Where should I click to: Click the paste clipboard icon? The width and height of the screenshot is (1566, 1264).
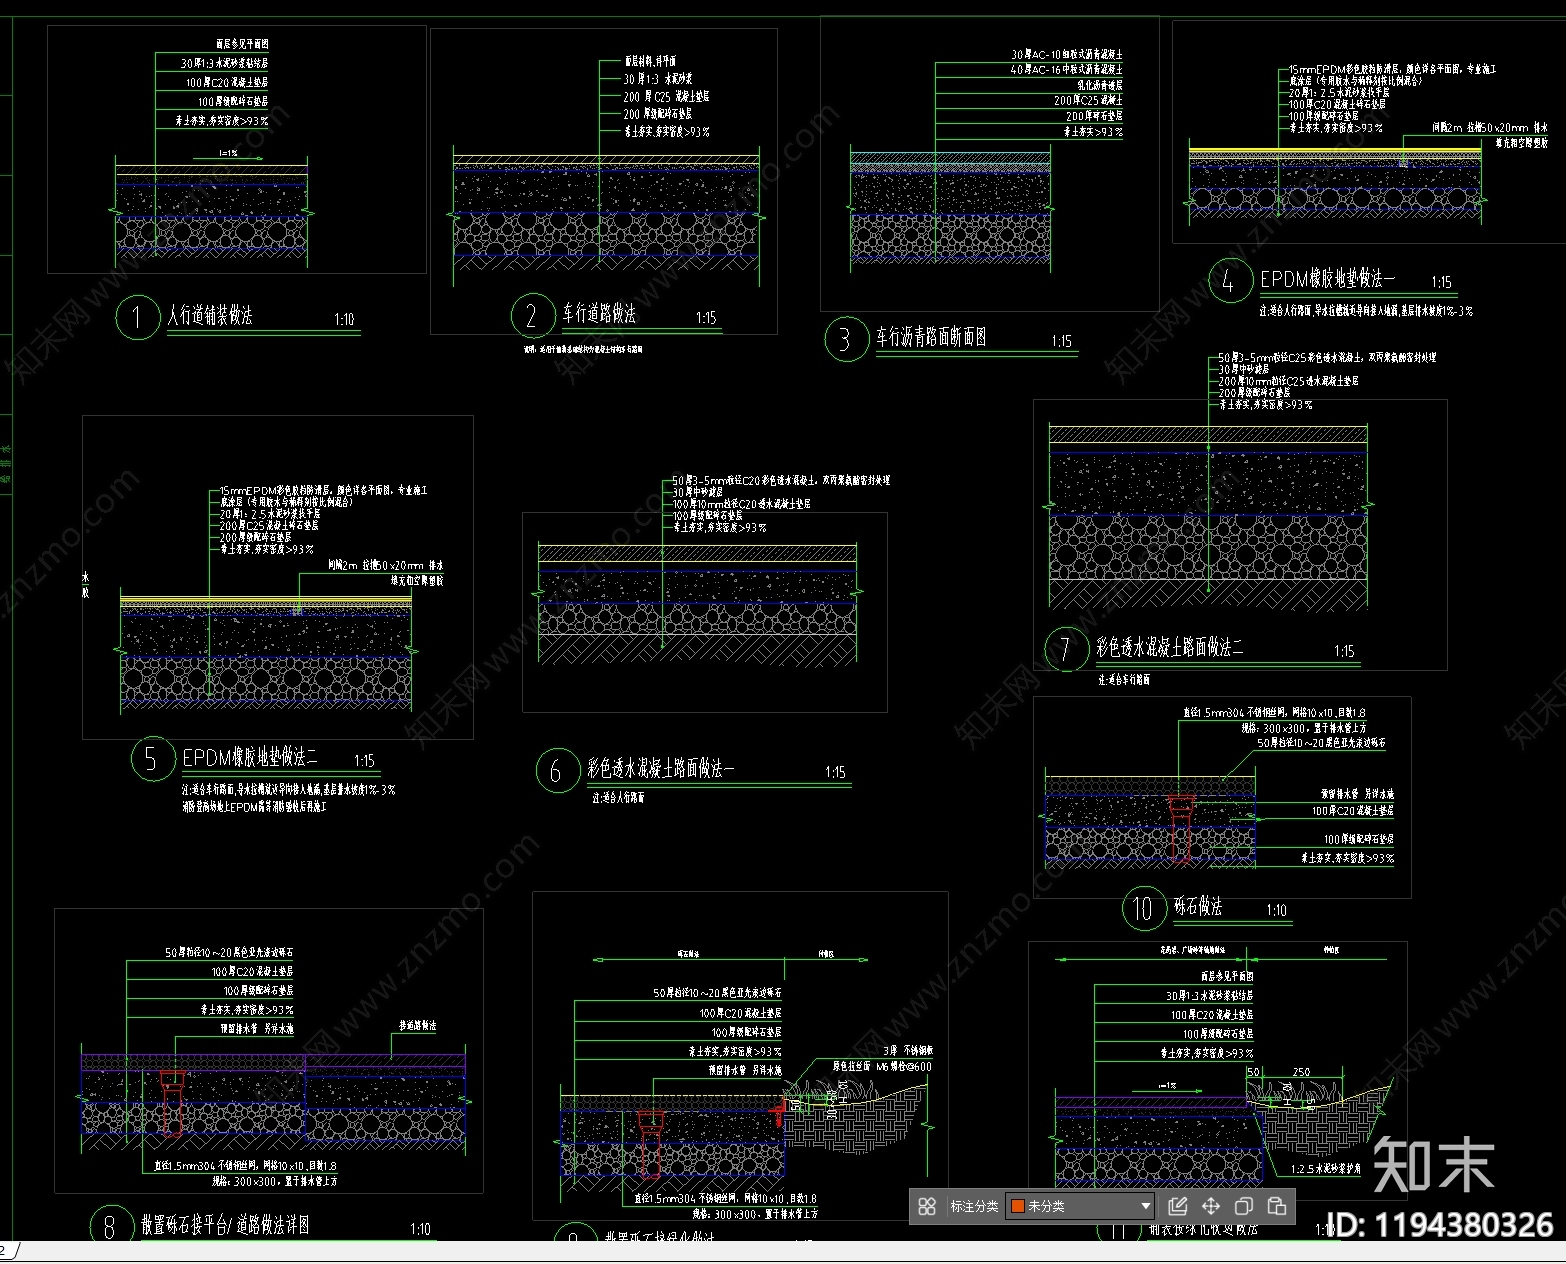point(1277,1206)
